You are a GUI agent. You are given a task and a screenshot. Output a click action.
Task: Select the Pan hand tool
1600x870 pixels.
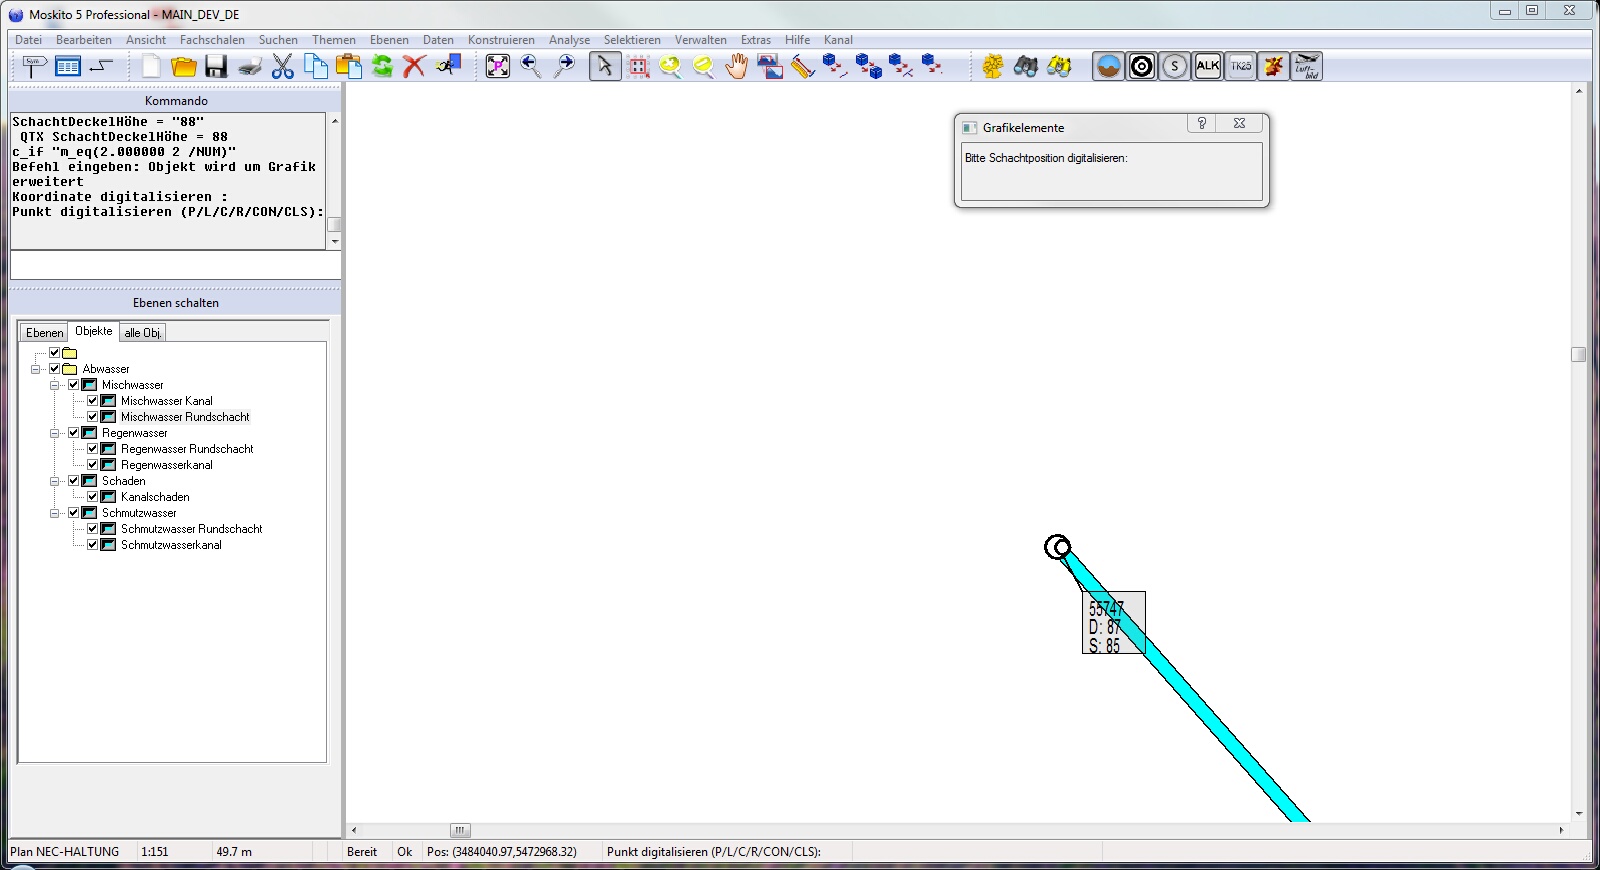[737, 67]
